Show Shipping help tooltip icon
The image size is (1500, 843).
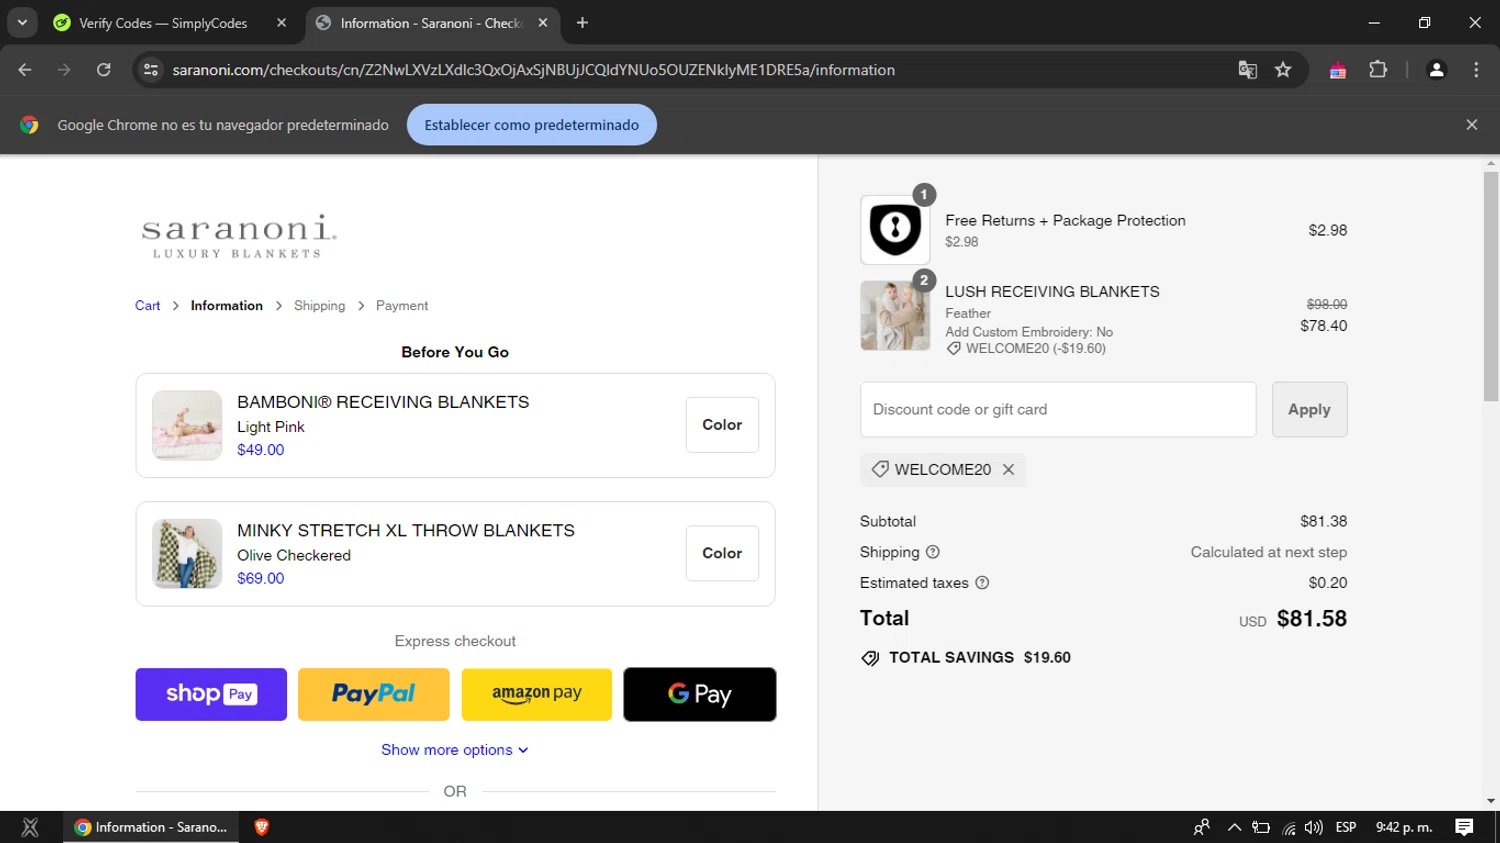pos(932,552)
